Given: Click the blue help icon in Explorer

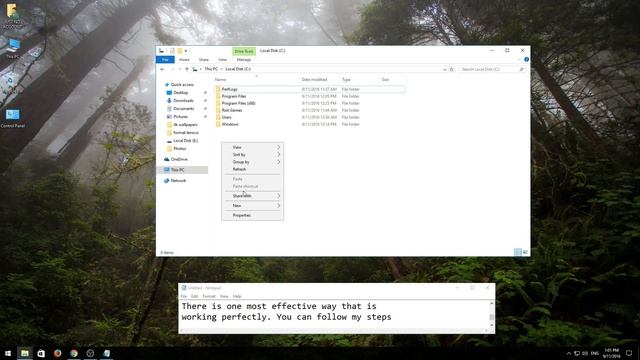Looking at the screenshot, I should click(526, 60).
